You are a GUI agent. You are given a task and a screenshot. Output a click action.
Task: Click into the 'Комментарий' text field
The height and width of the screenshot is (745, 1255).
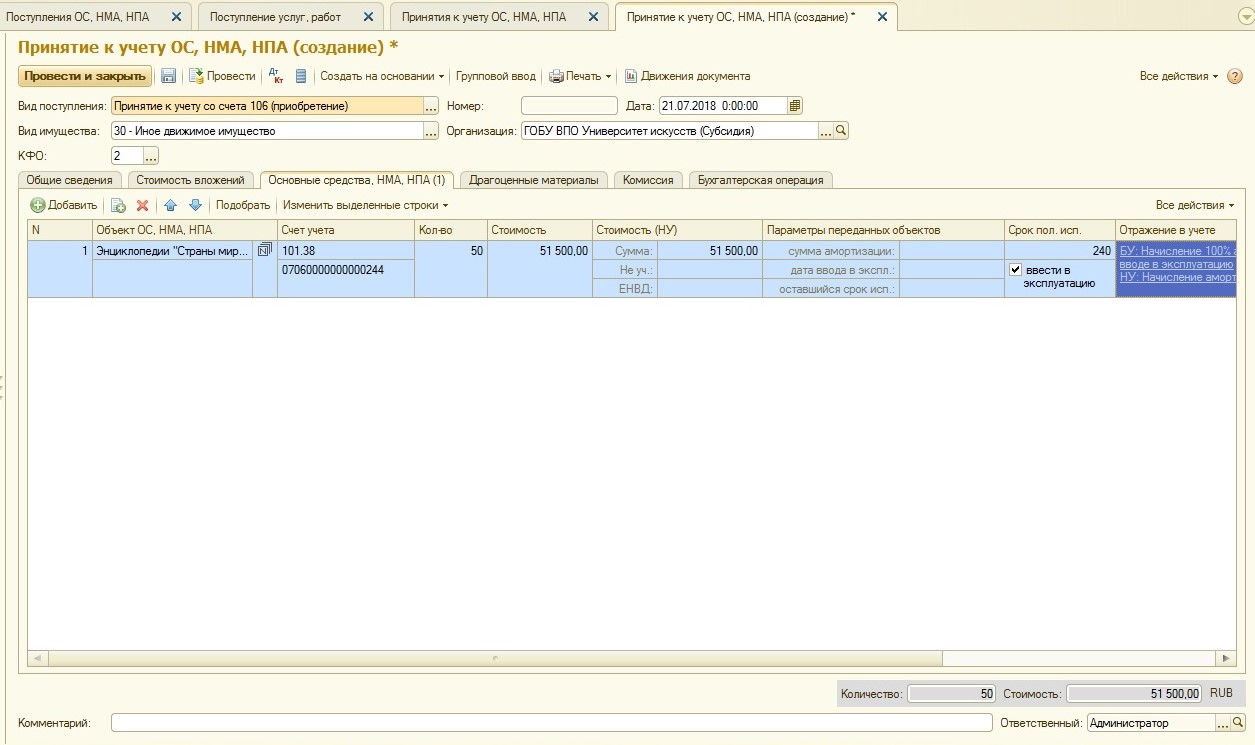pos(550,723)
